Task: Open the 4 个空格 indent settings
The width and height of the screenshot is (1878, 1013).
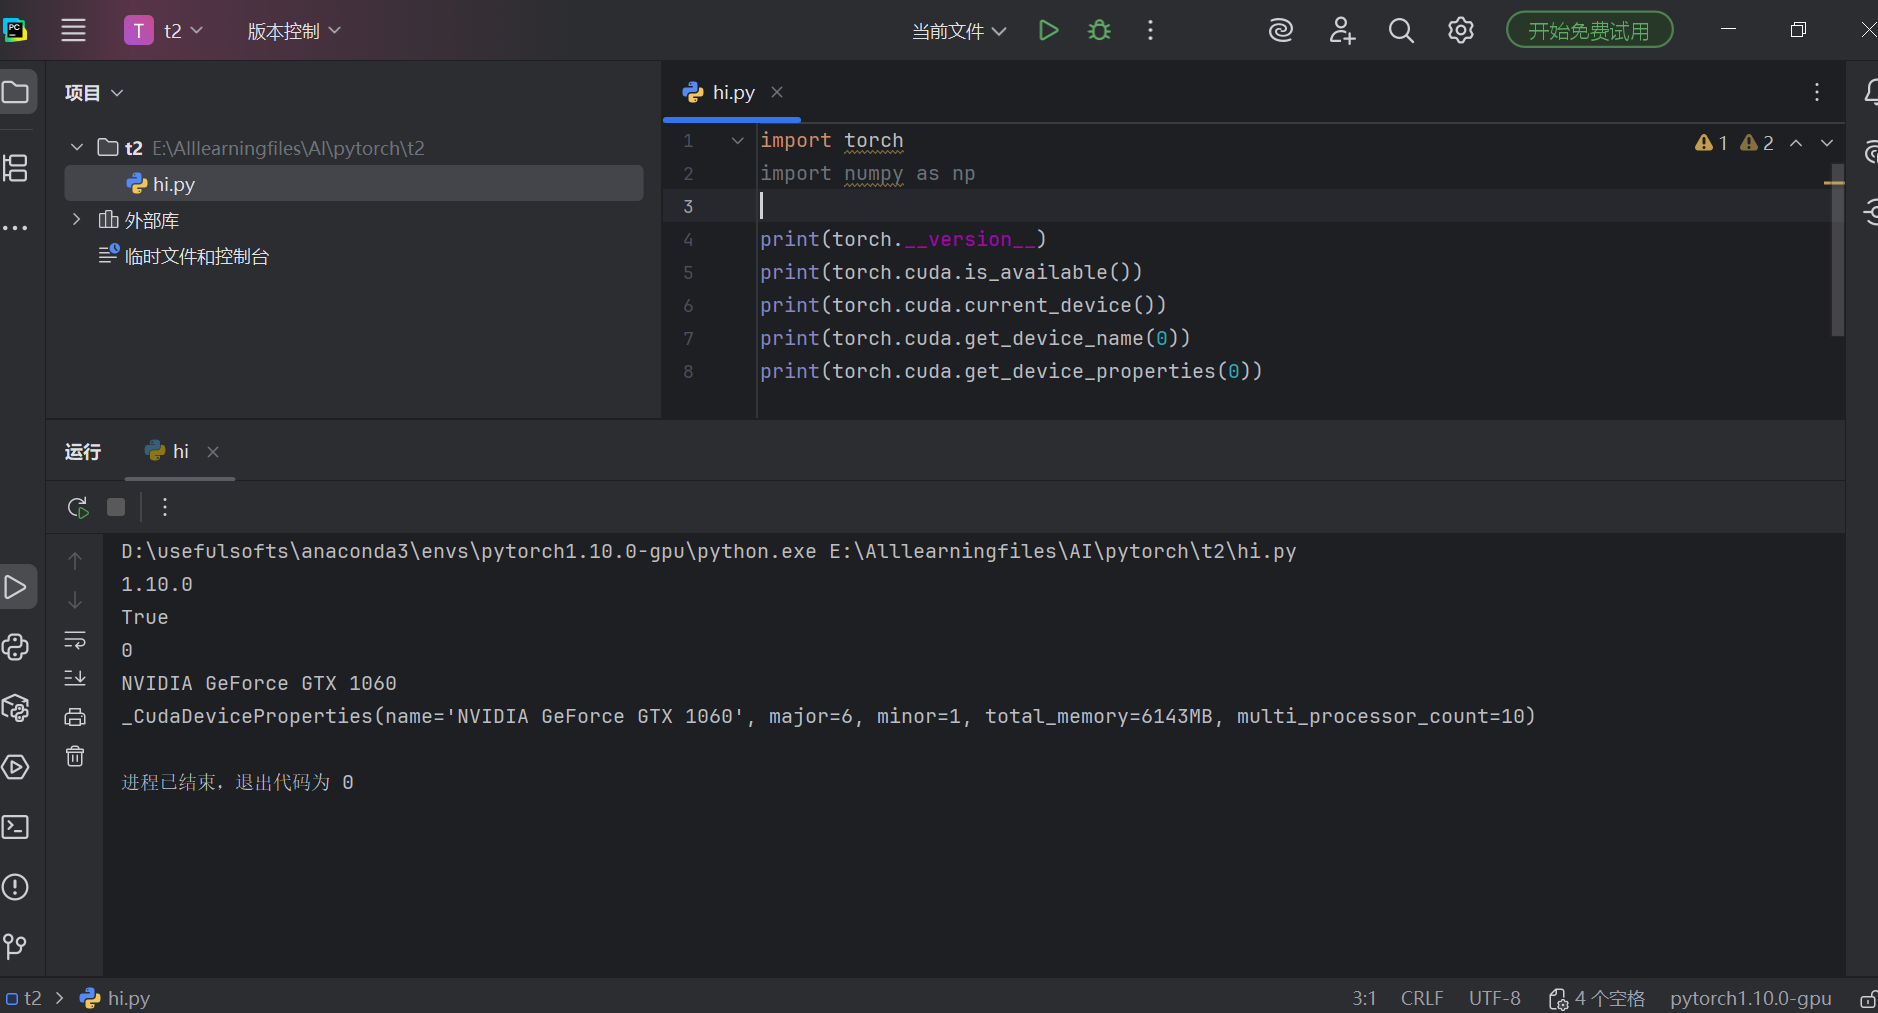Action: [1596, 998]
